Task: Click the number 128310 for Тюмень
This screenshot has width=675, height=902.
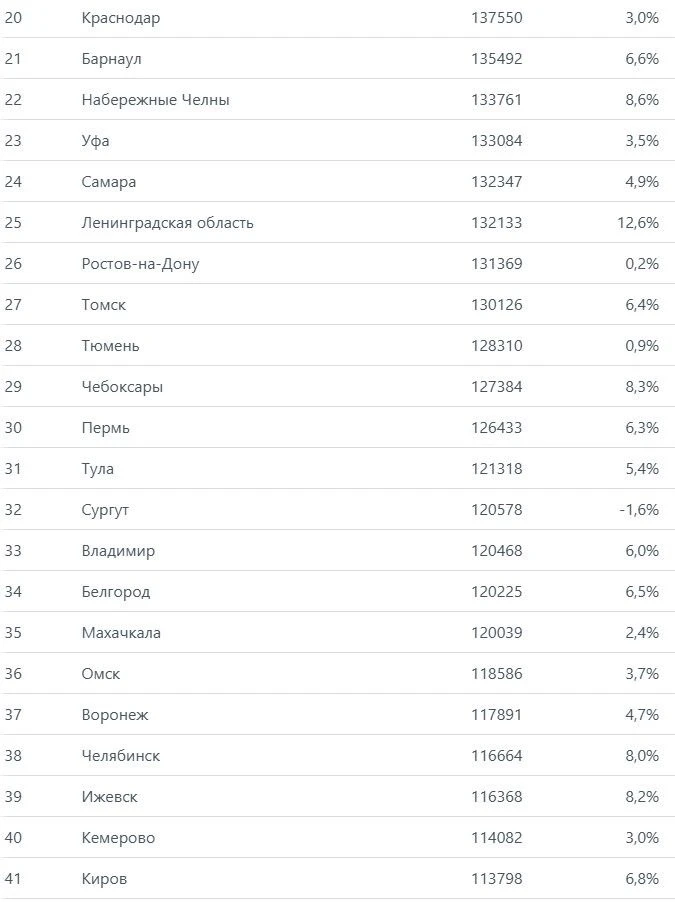Action: [497, 346]
